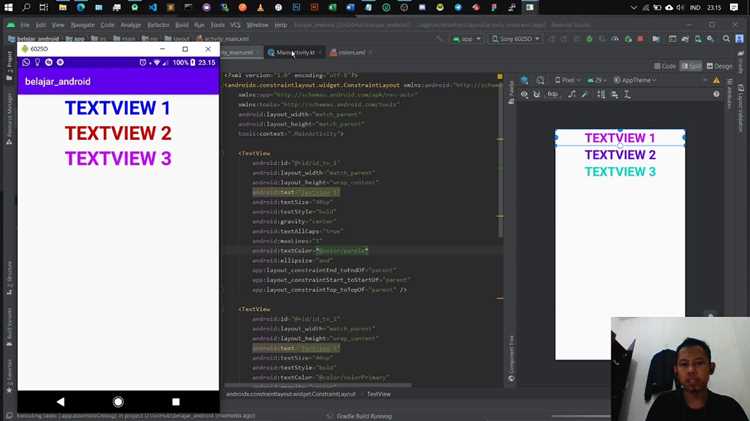
Task: Open the Sony device selector dropdown
Action: (516, 39)
